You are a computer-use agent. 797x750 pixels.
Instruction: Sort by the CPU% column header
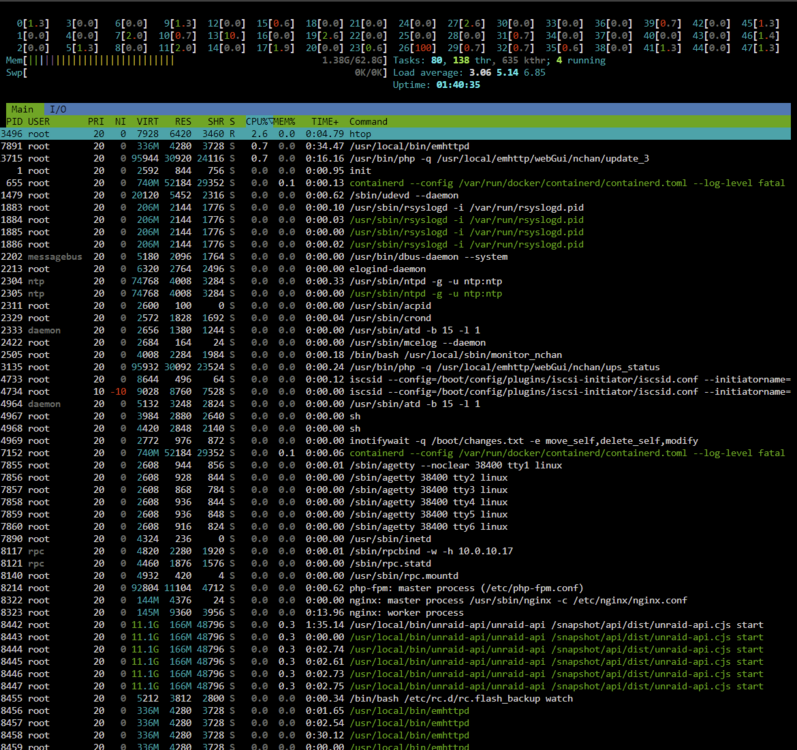(259, 121)
